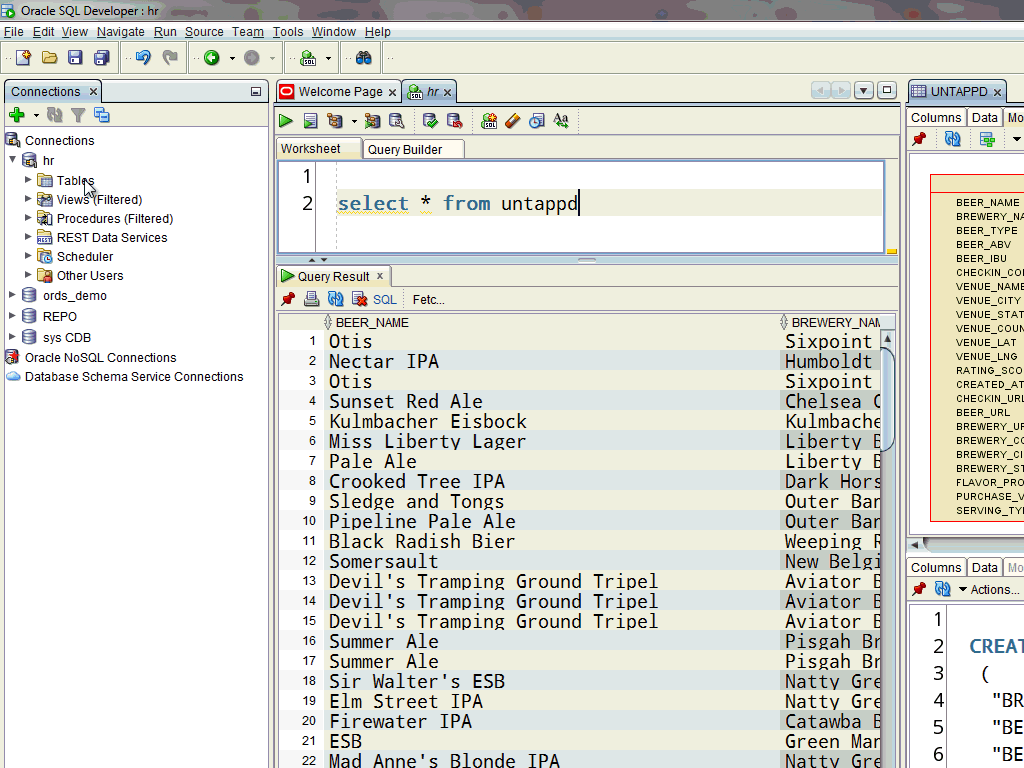This screenshot has height=768, width=1024.
Task: Expand the Views (Filtered) node
Action: click(x=28, y=199)
